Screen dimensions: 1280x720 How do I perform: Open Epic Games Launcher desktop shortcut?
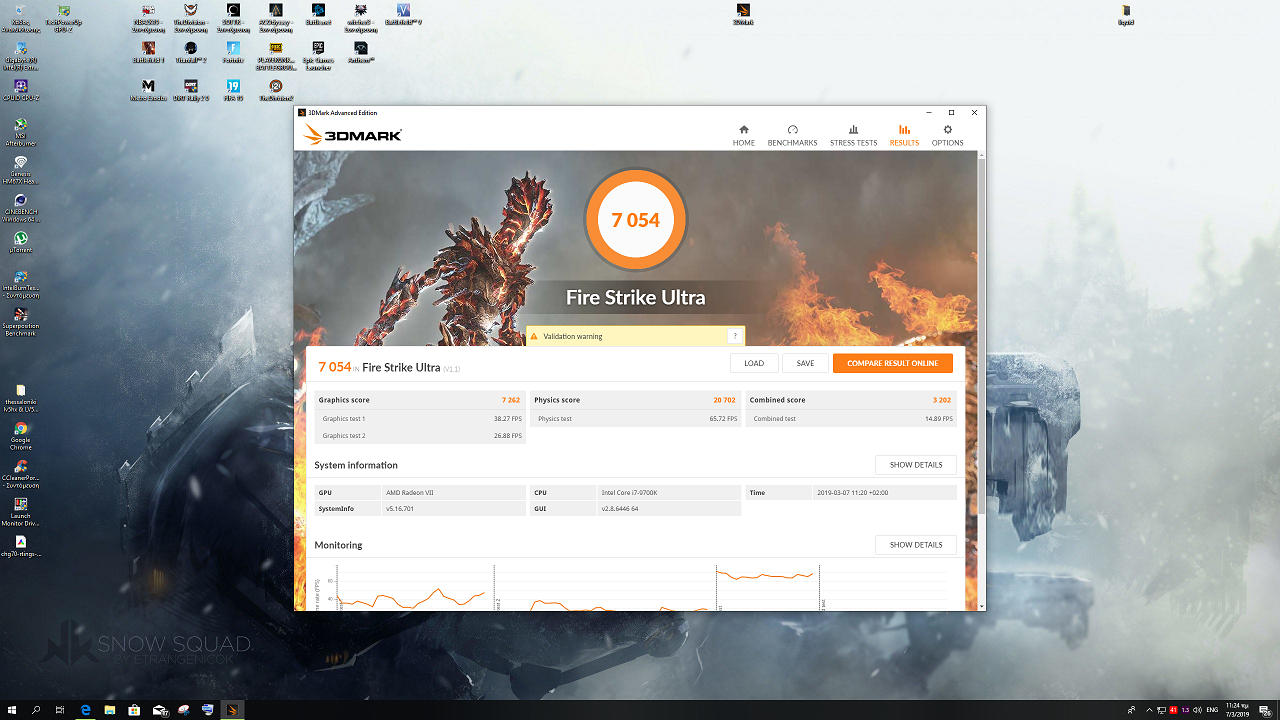(318, 55)
